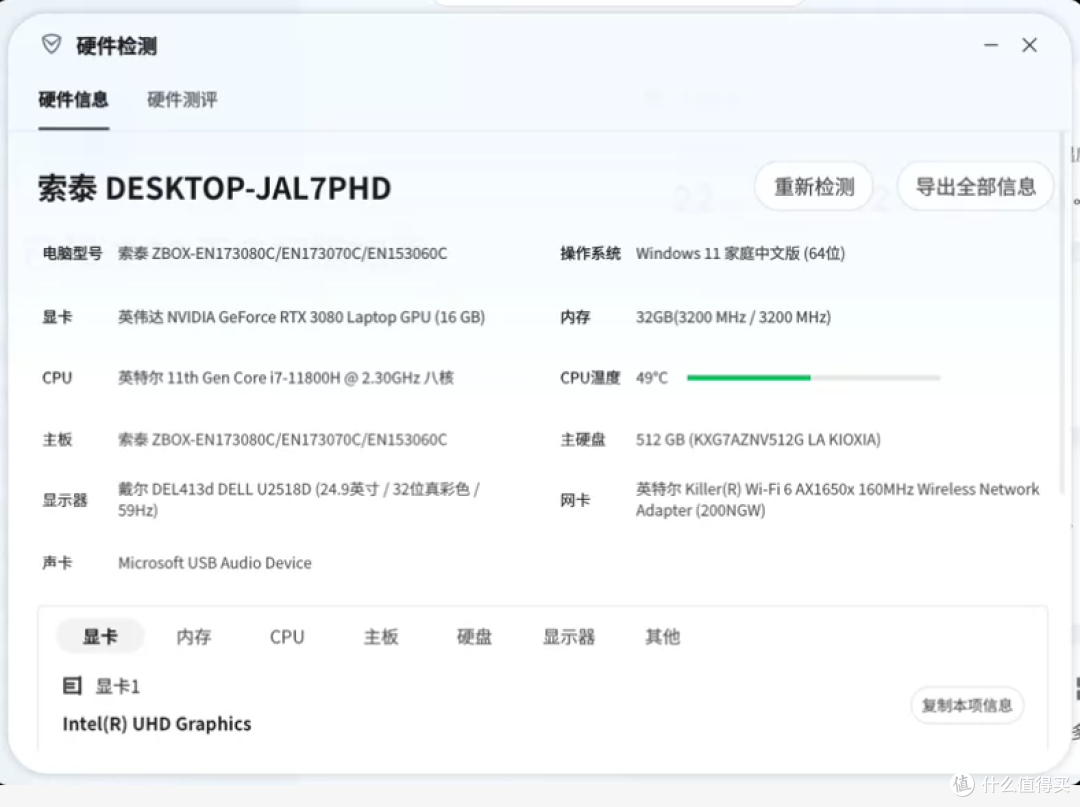Click the 显卡1 card icon
Screen dimensions: 1080x807
coord(72,686)
